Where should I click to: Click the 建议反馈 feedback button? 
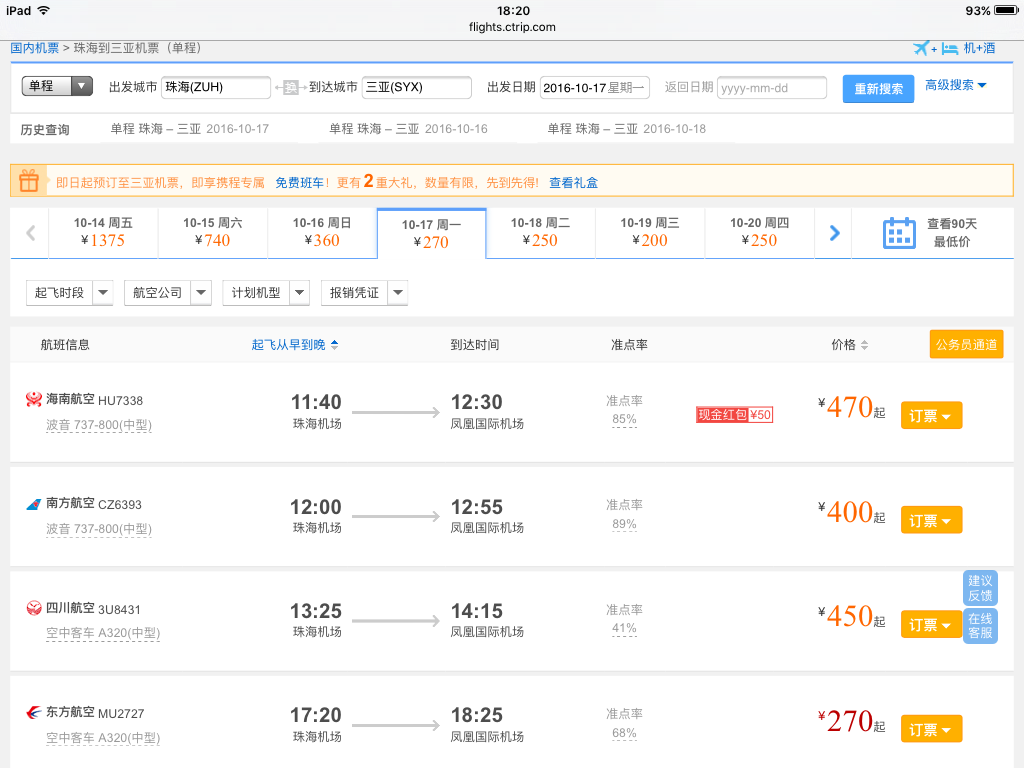pyautogui.click(x=980, y=588)
